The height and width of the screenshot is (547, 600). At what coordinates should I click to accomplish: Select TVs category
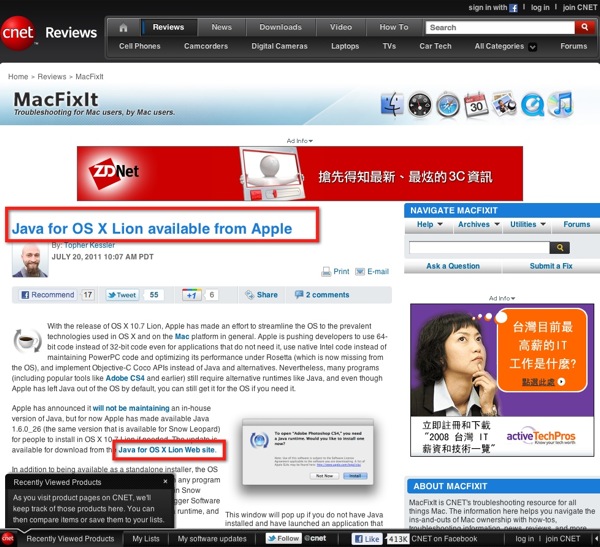click(389, 46)
